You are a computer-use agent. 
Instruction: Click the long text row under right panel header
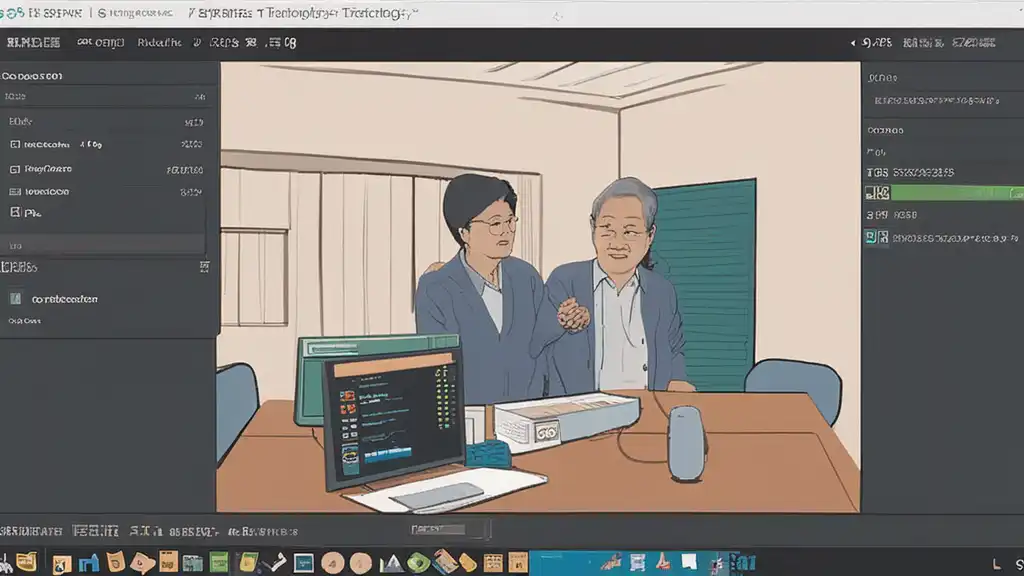pos(936,101)
